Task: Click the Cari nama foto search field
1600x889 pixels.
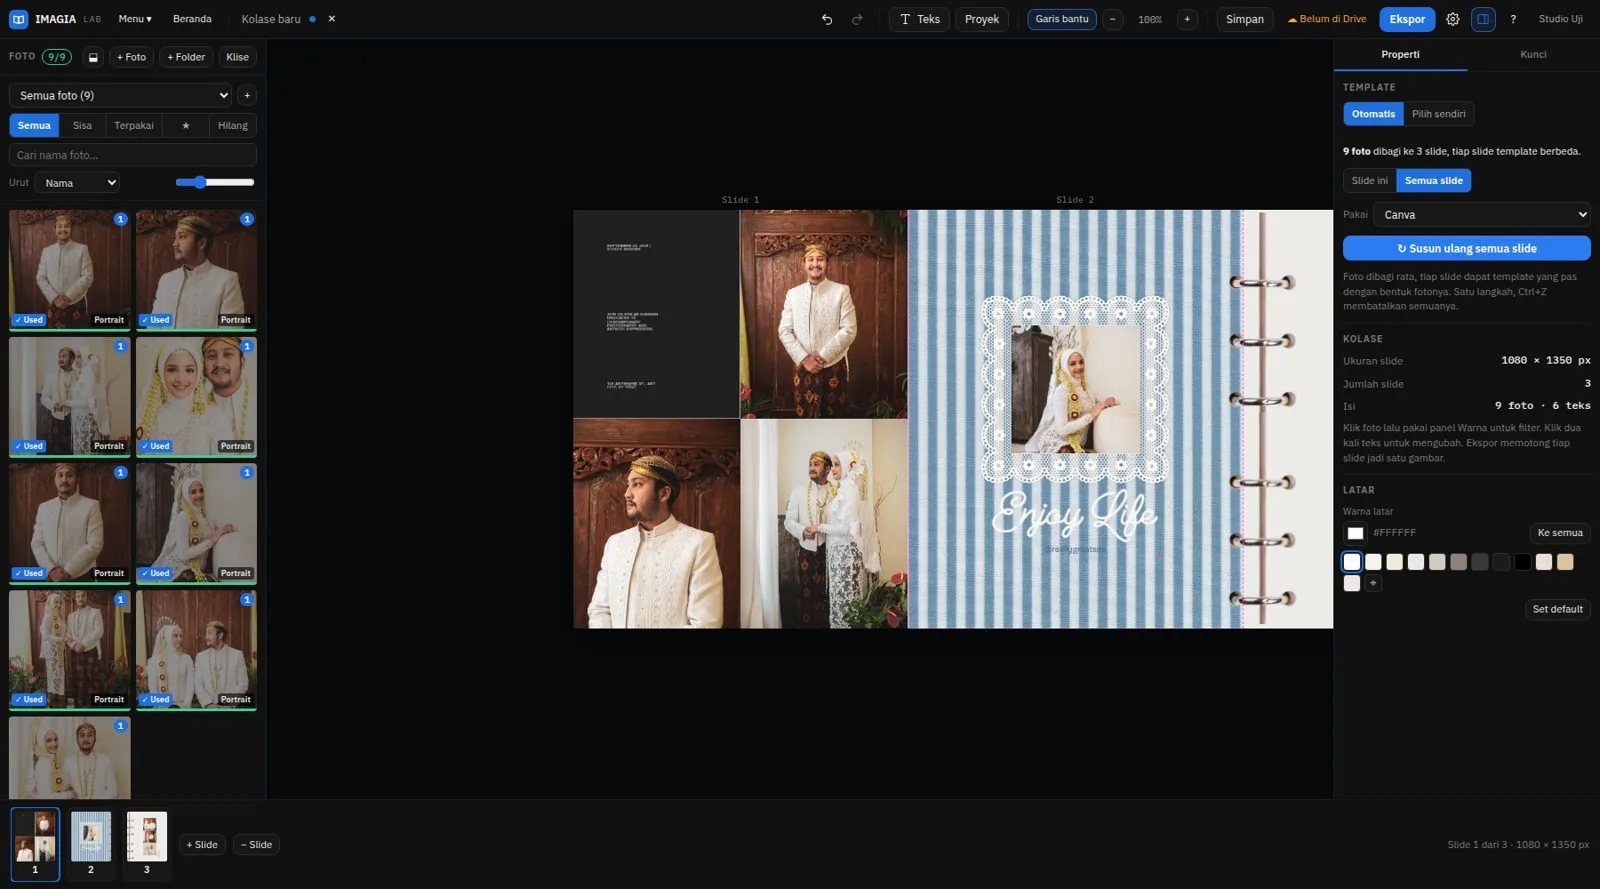Action: point(133,155)
